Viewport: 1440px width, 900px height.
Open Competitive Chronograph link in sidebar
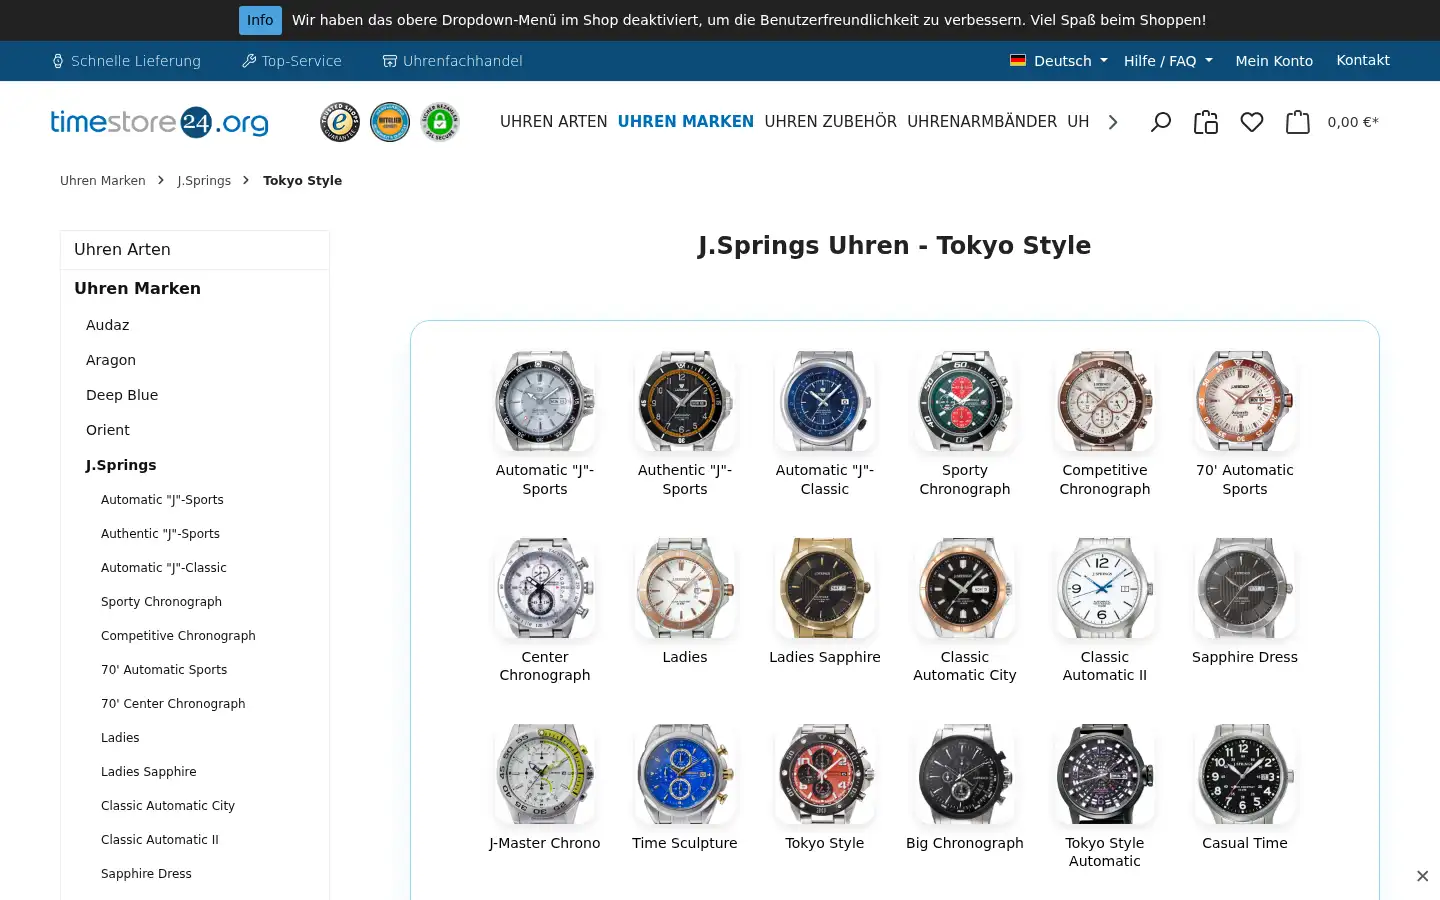click(x=178, y=636)
